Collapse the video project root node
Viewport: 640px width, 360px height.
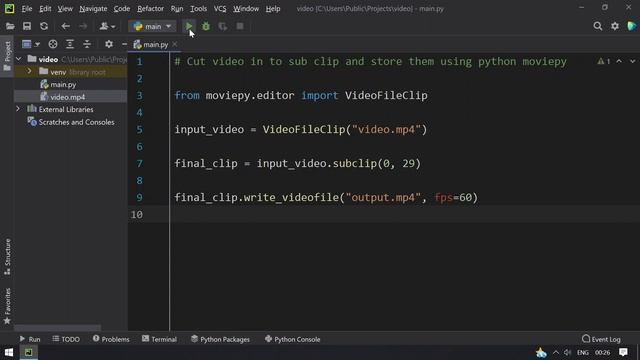[18, 59]
